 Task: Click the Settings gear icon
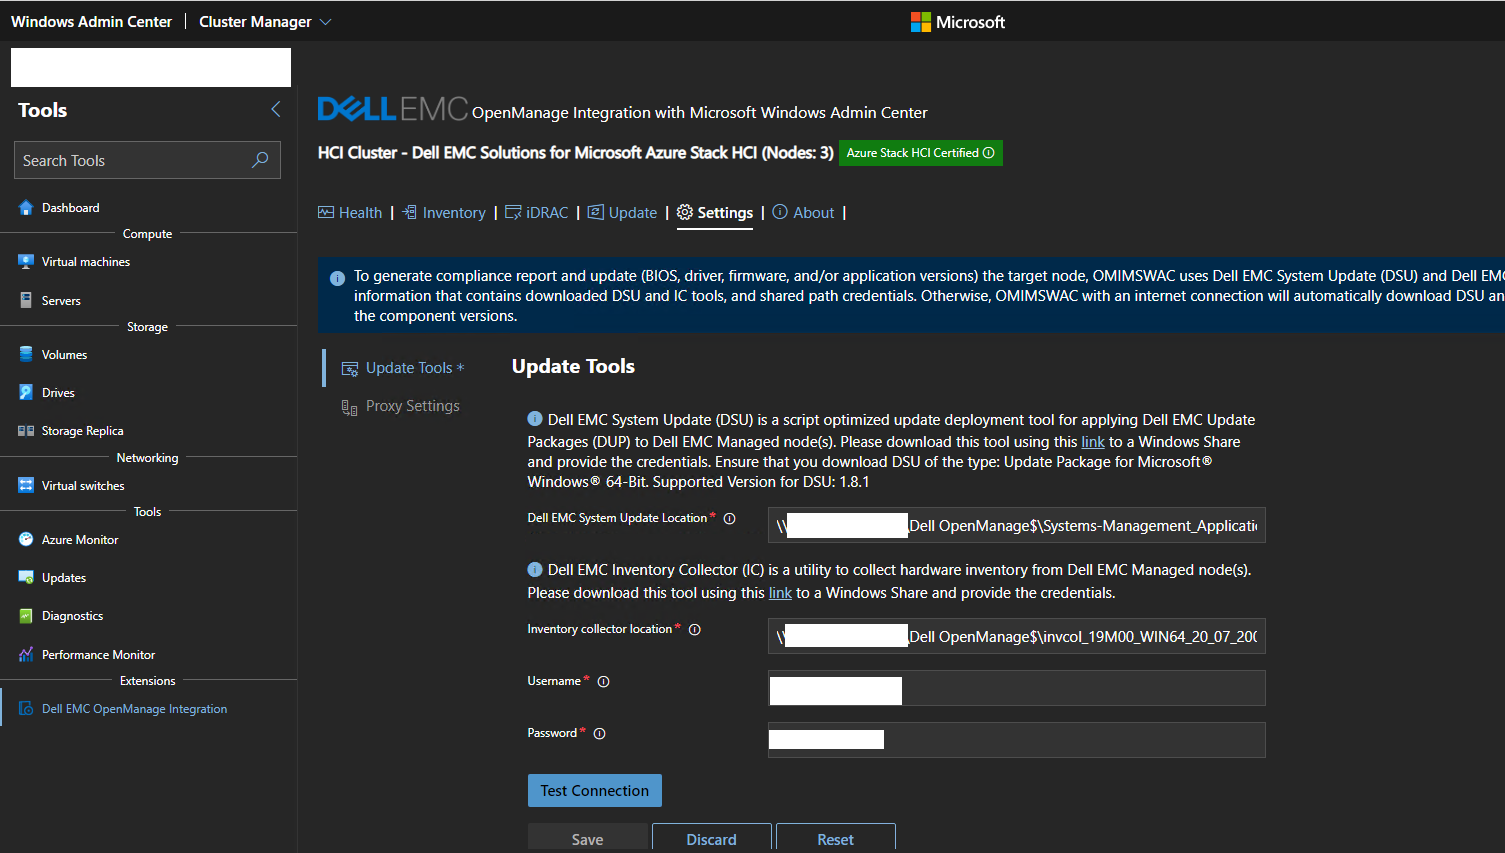tap(685, 212)
